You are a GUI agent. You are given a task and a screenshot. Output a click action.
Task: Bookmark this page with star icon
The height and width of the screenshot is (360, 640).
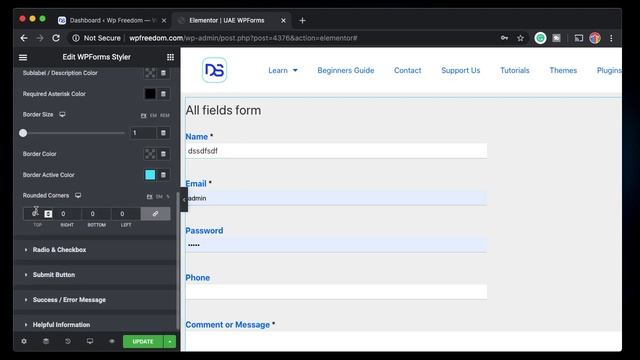point(520,38)
